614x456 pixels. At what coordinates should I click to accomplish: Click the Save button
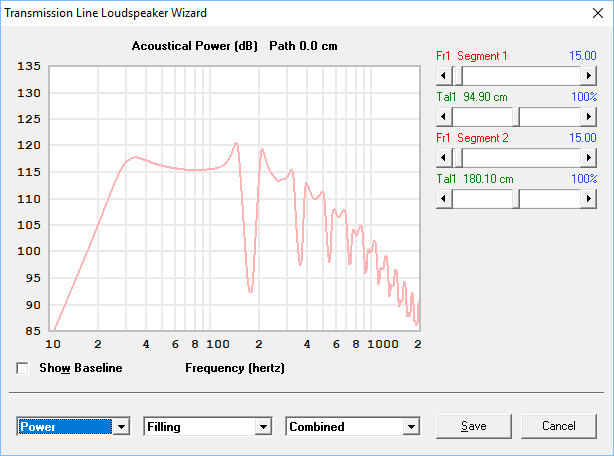click(x=473, y=426)
